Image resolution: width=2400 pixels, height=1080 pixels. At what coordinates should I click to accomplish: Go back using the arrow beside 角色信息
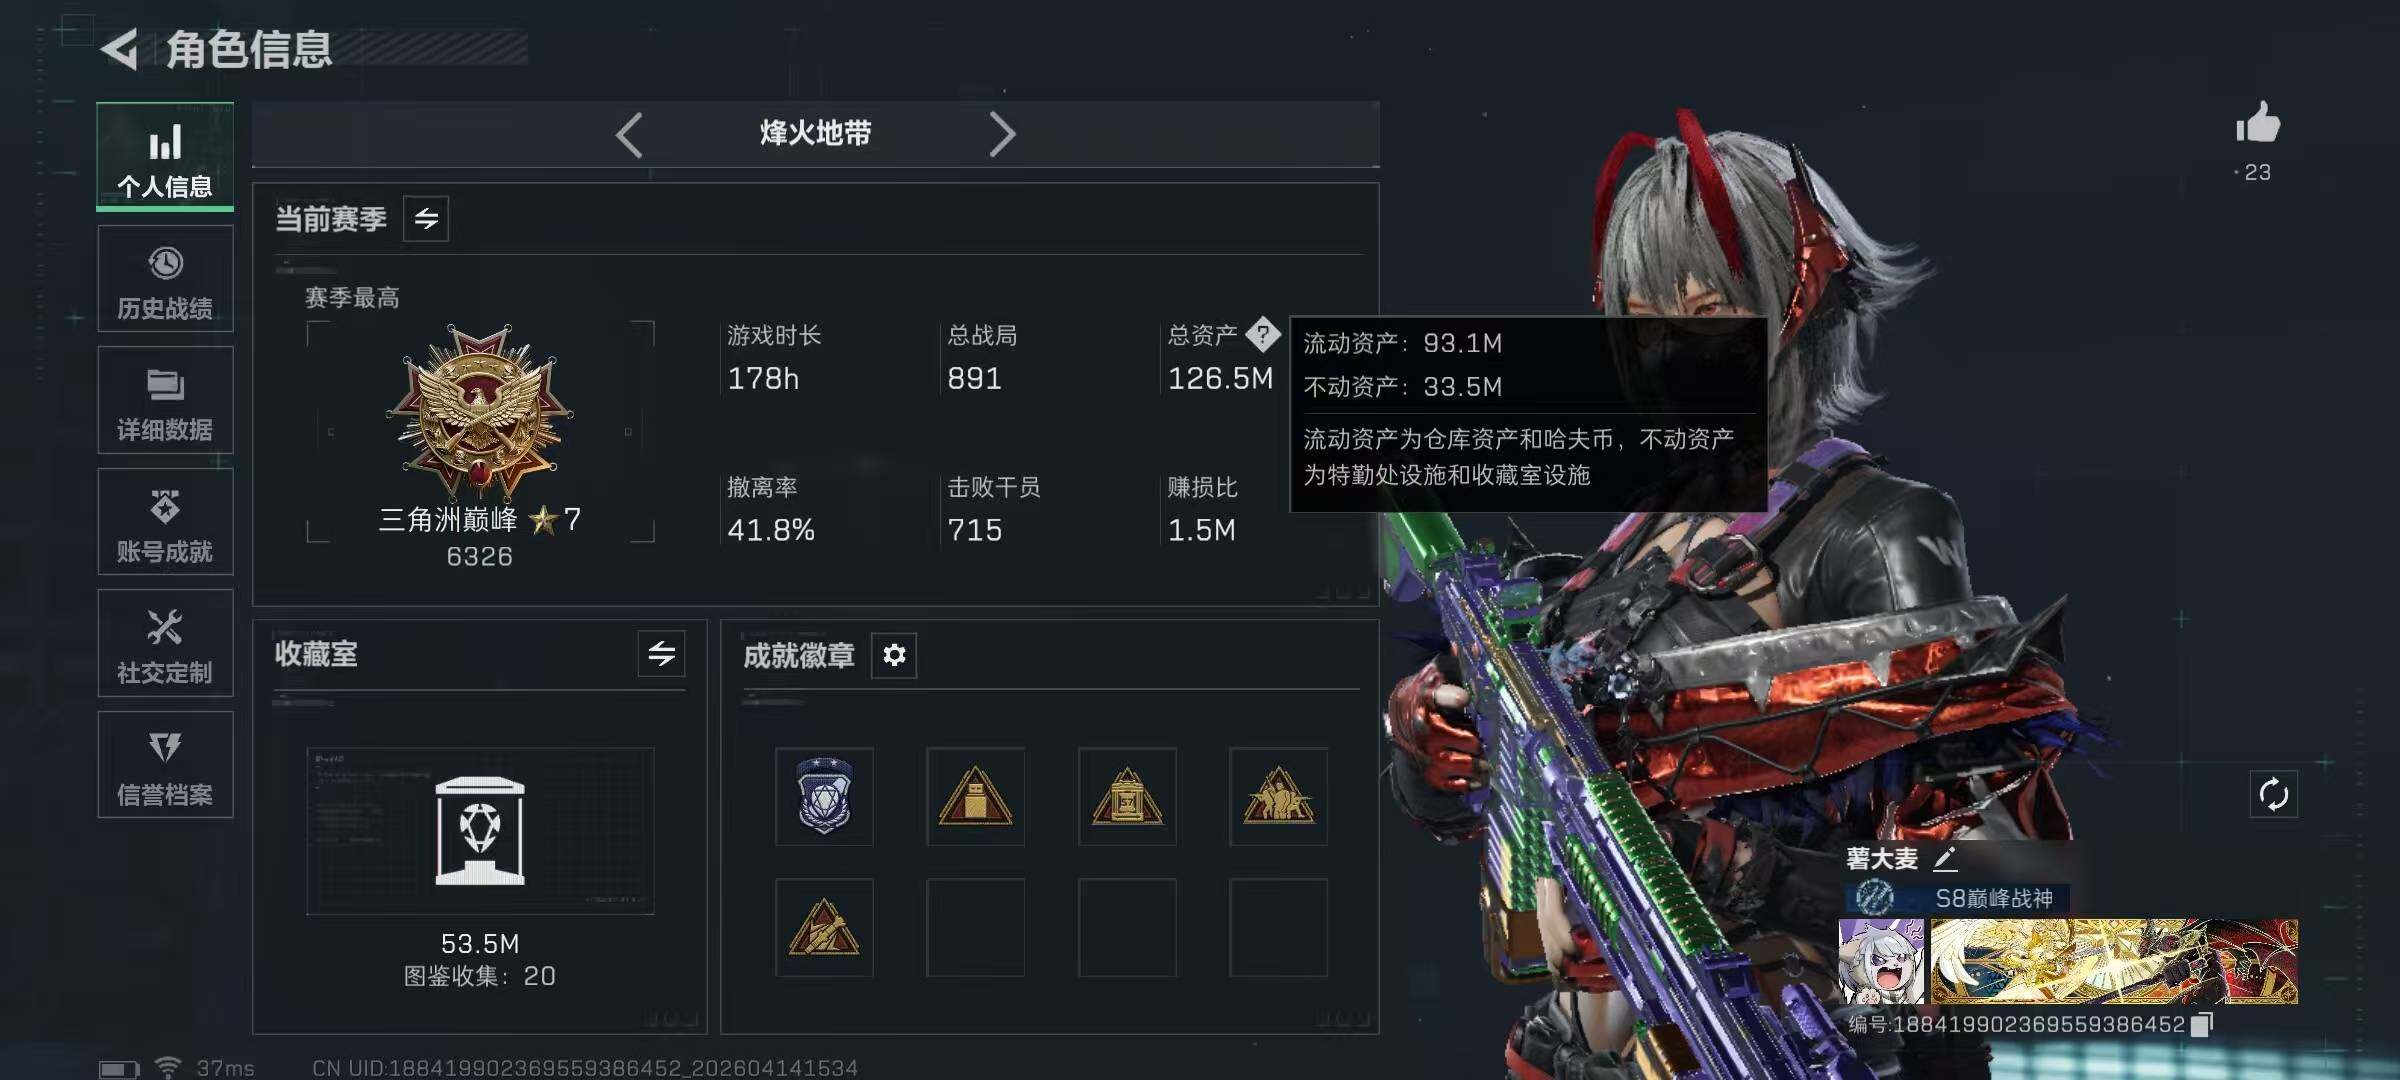coord(120,50)
